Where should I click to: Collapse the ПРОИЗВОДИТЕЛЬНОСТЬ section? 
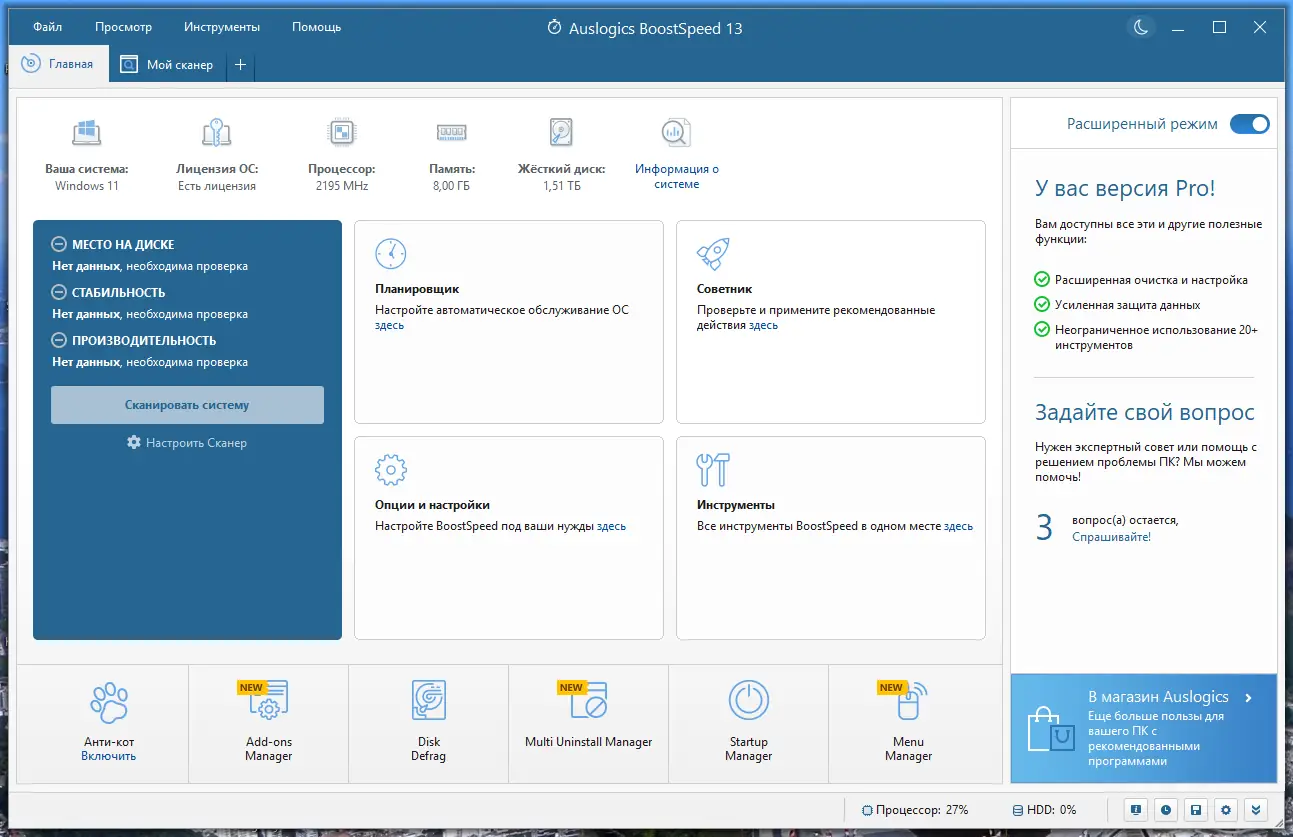point(59,340)
